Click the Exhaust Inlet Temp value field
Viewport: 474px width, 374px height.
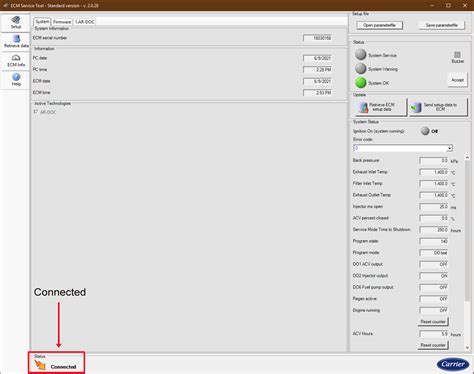[434, 172]
